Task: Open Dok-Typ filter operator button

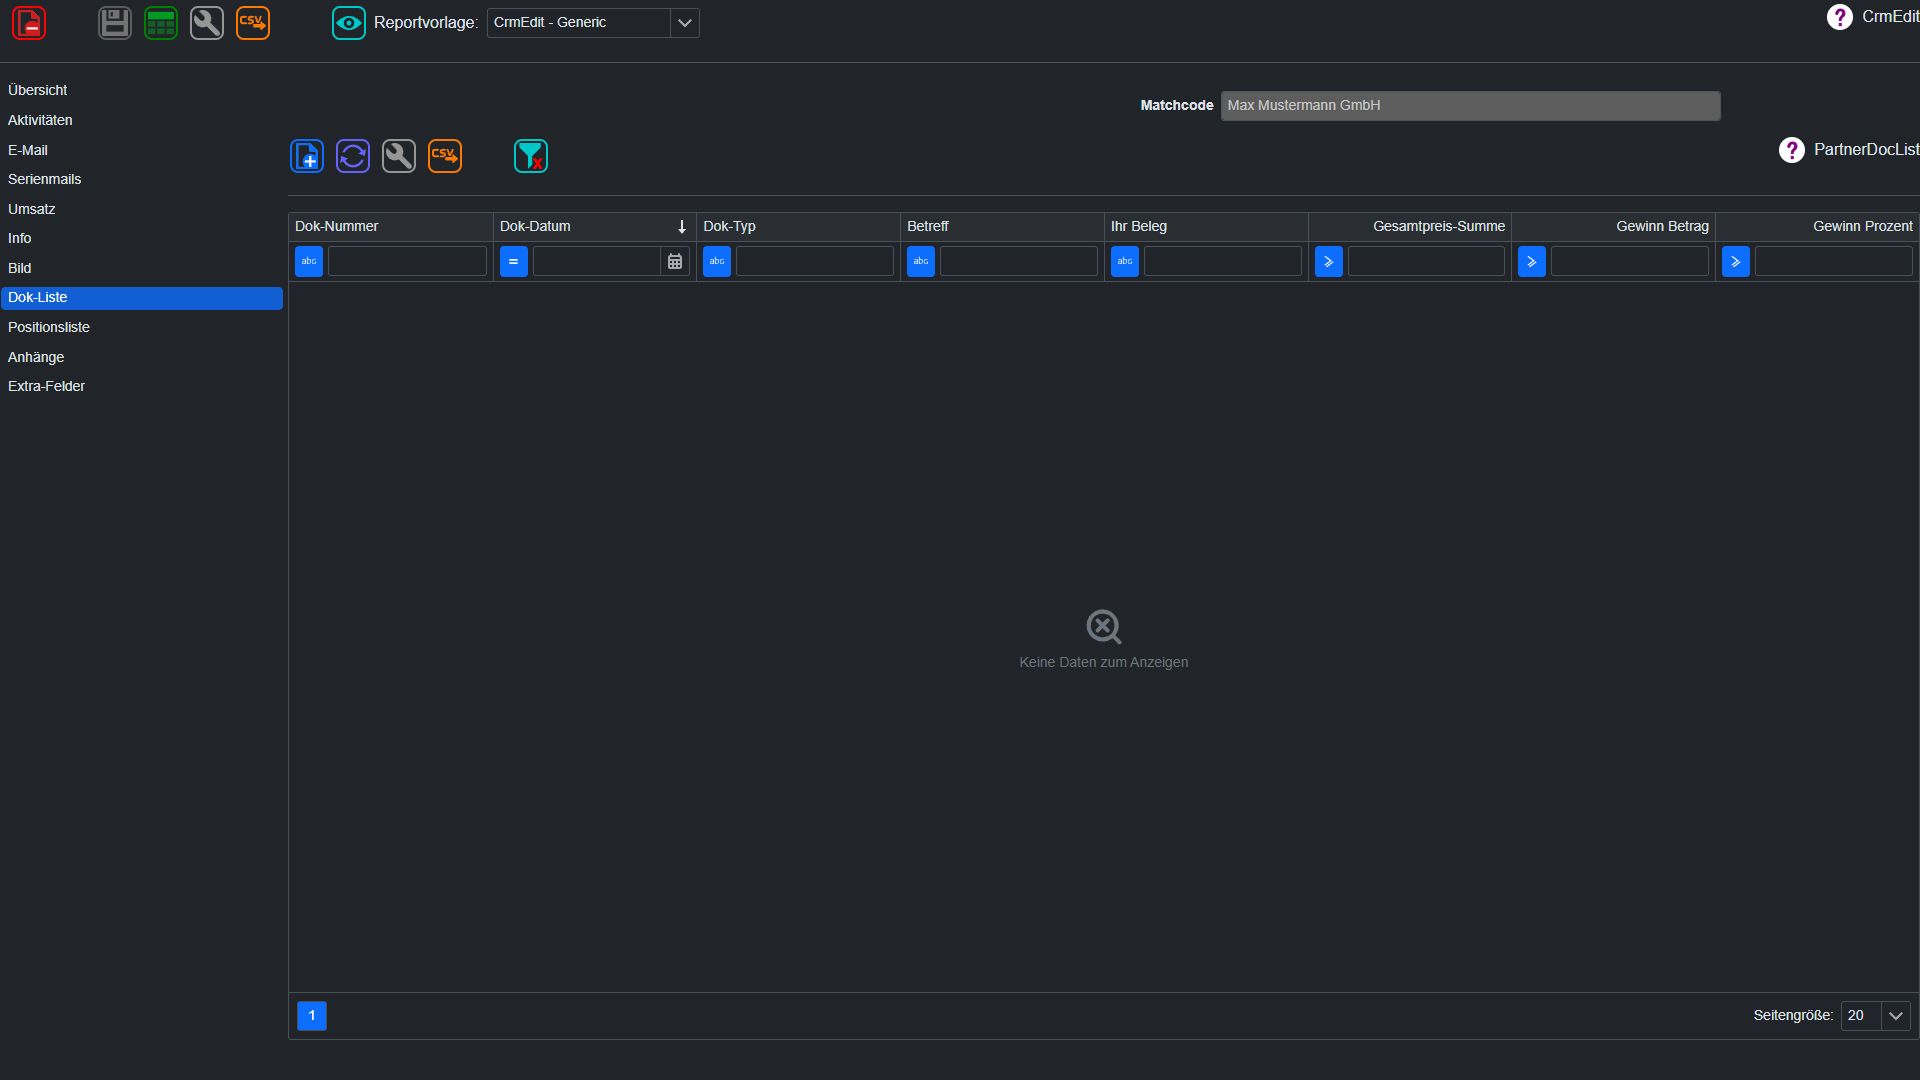Action: pyautogui.click(x=717, y=261)
